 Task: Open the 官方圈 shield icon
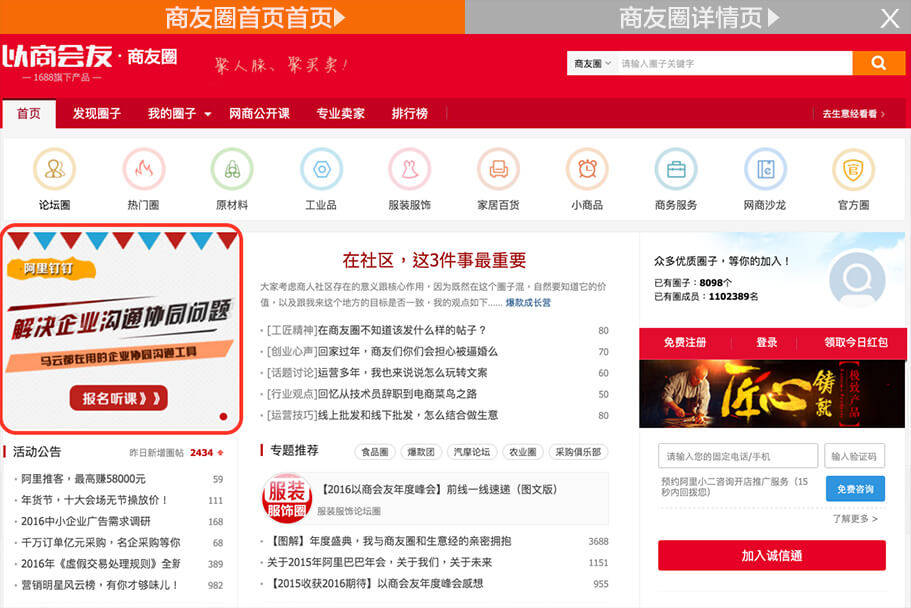pyautogui.click(x=853, y=169)
